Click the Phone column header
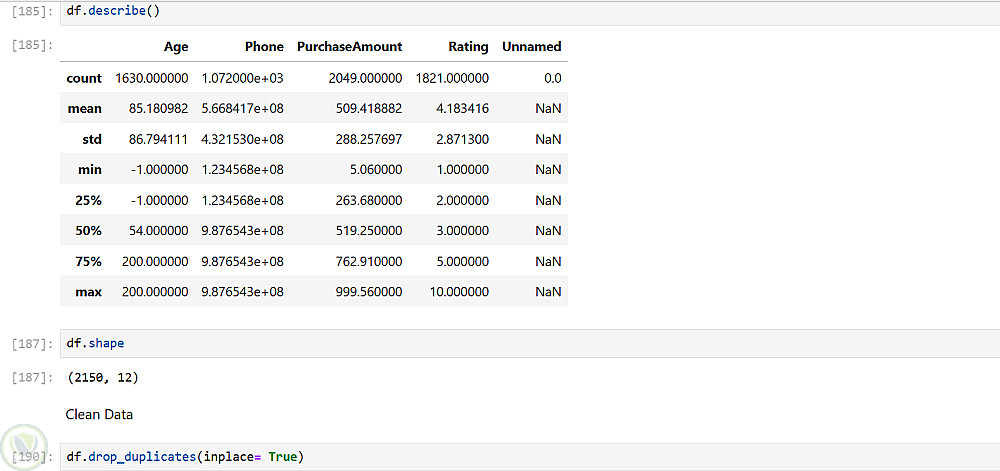 click(x=264, y=47)
